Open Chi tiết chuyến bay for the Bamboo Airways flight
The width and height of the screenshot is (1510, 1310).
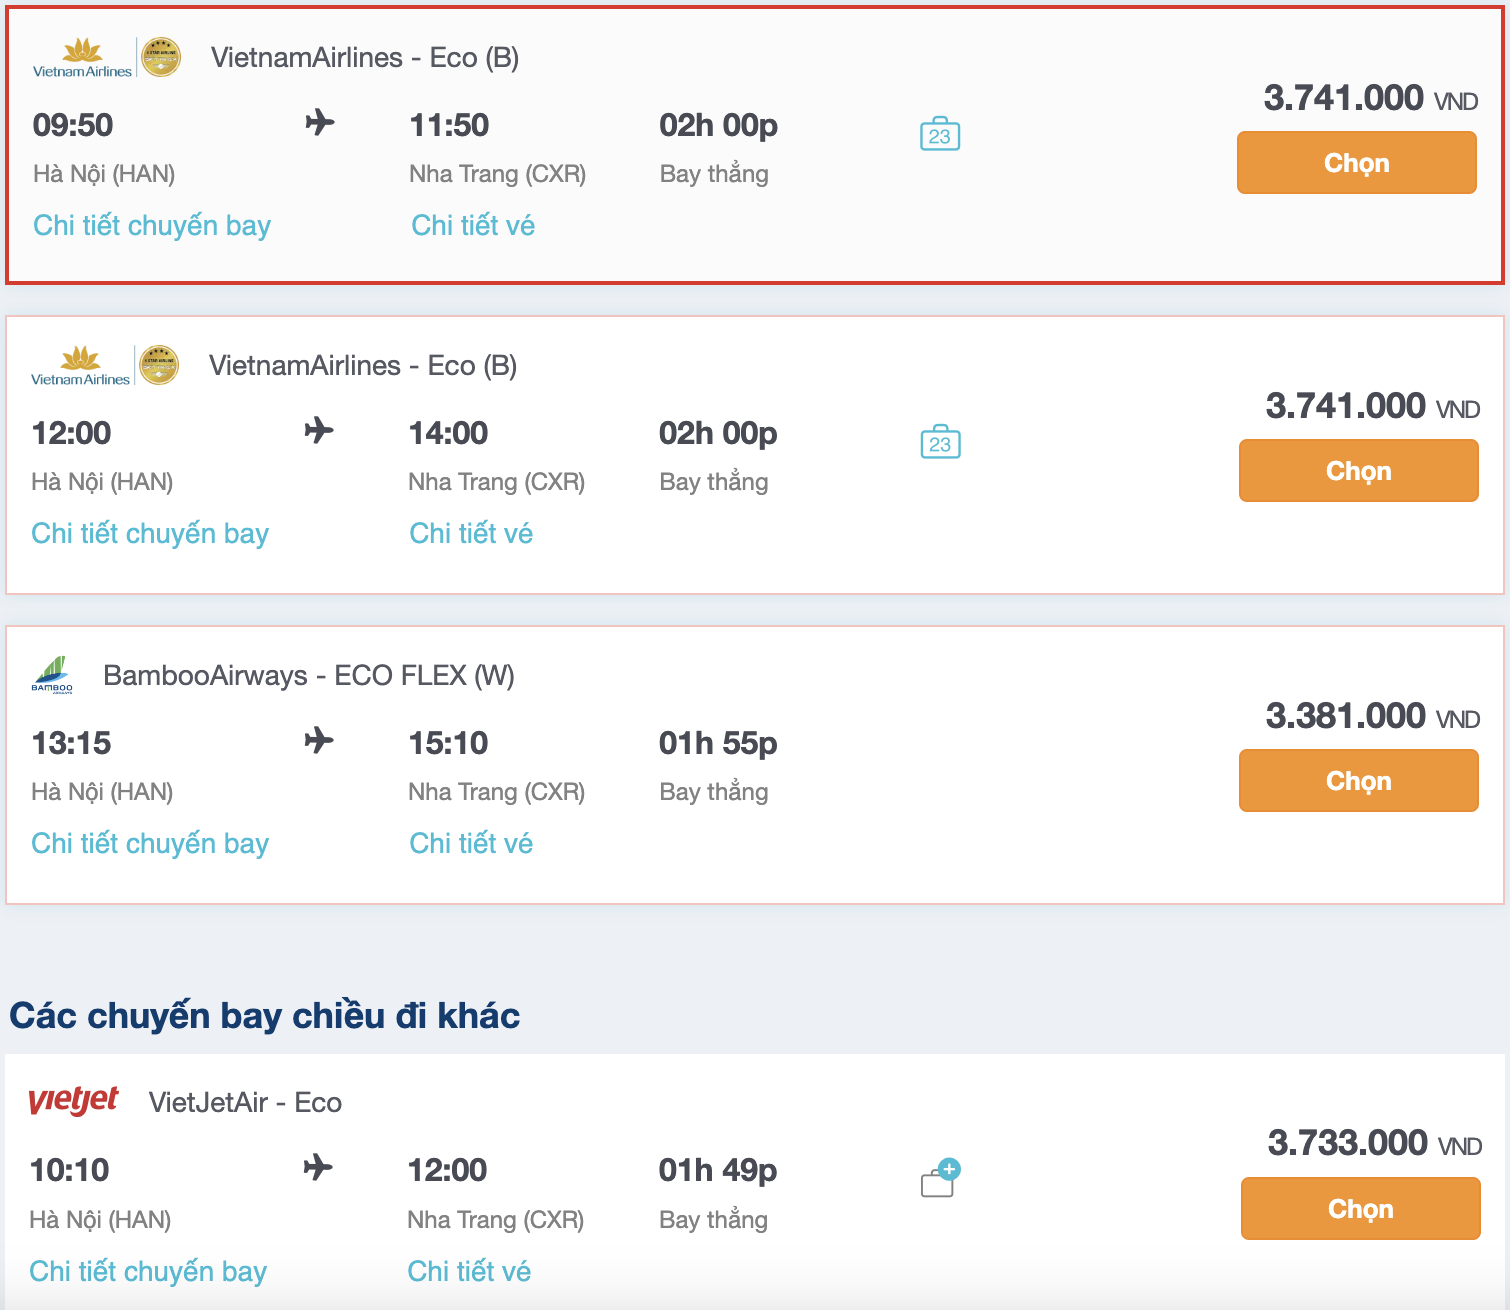pos(150,843)
